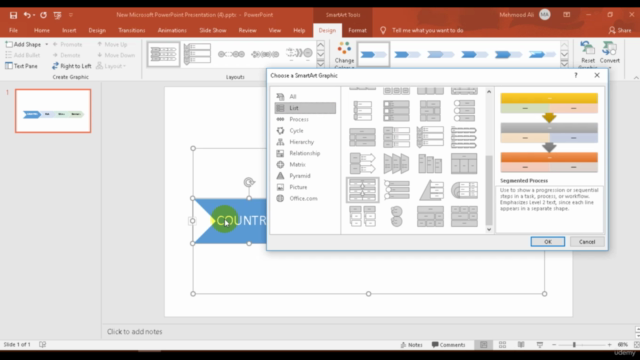Viewport: 640px width, 360px height.
Task: Select Cycle category in SmartArt dialog
Action: point(305,131)
